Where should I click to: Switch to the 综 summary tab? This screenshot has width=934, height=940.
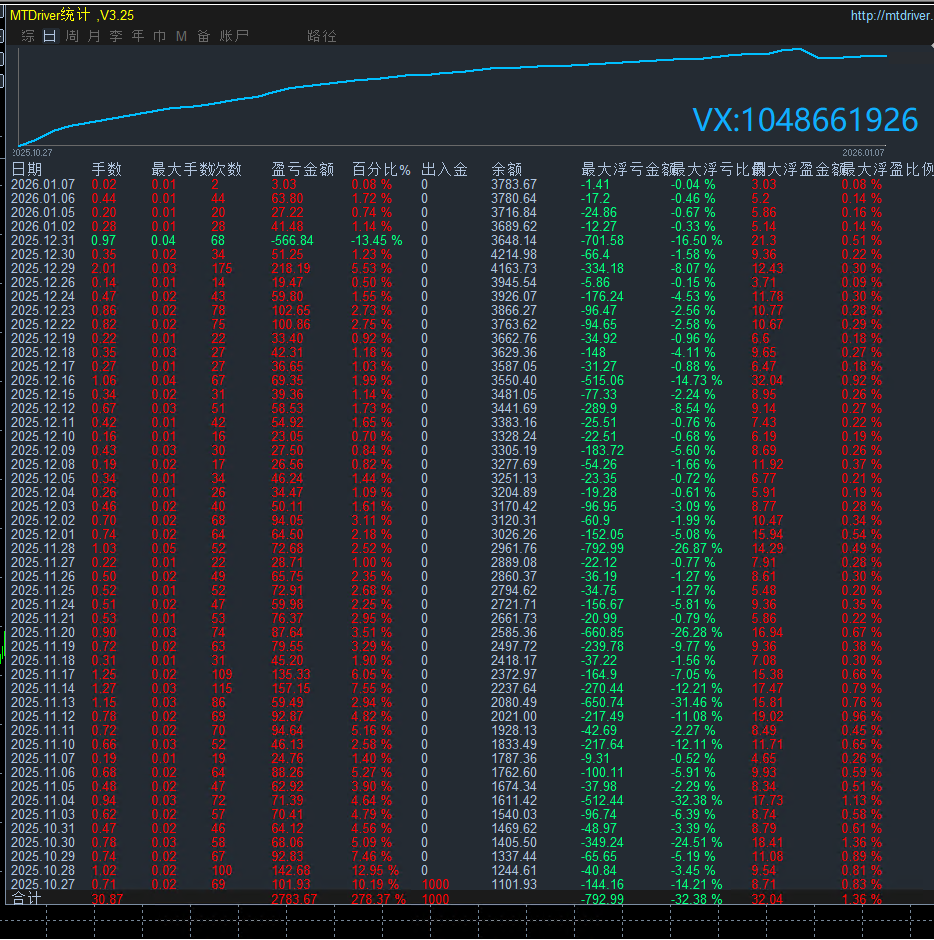coord(28,36)
